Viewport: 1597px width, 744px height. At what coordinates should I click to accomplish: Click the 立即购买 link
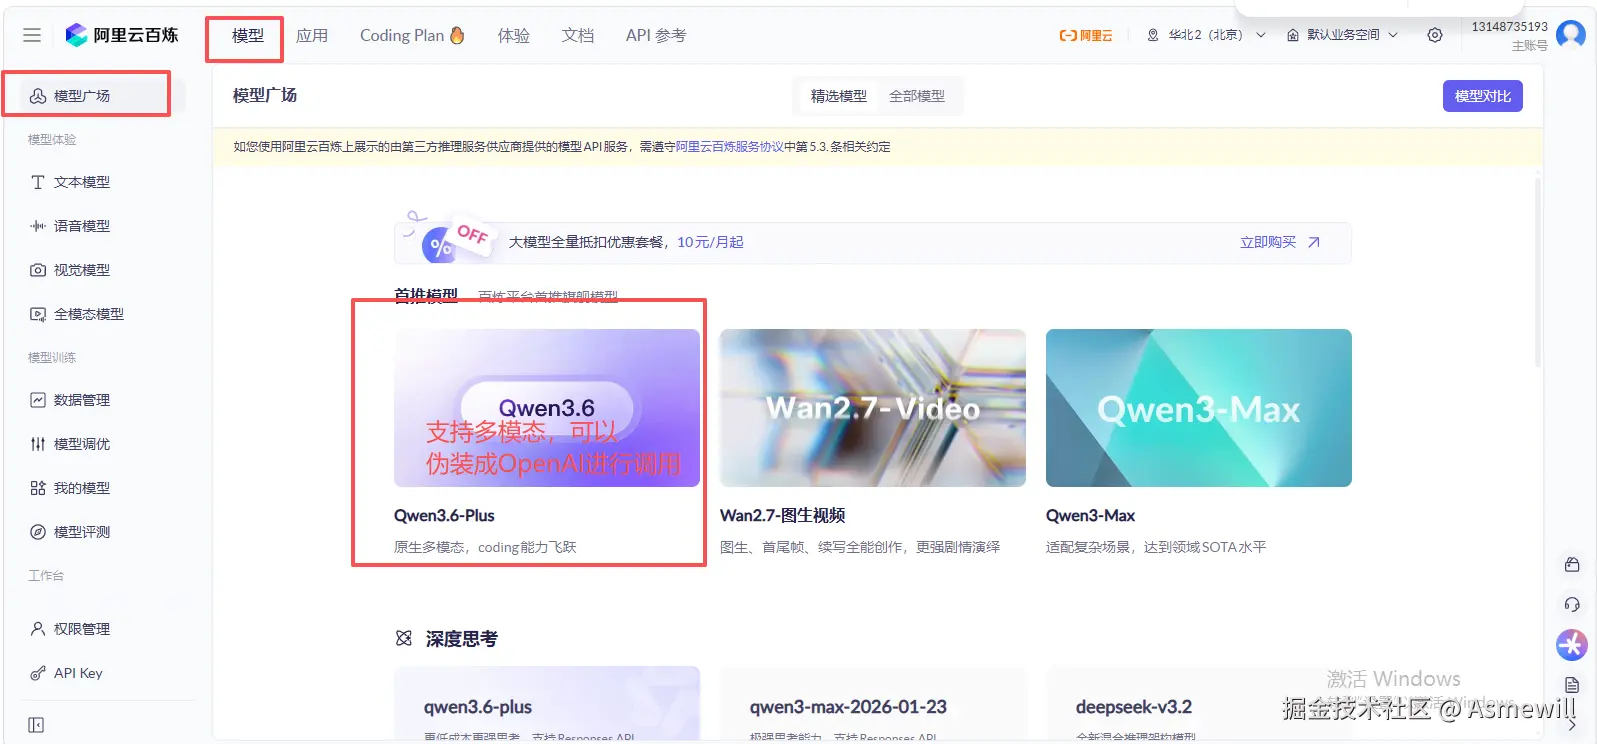point(1268,242)
